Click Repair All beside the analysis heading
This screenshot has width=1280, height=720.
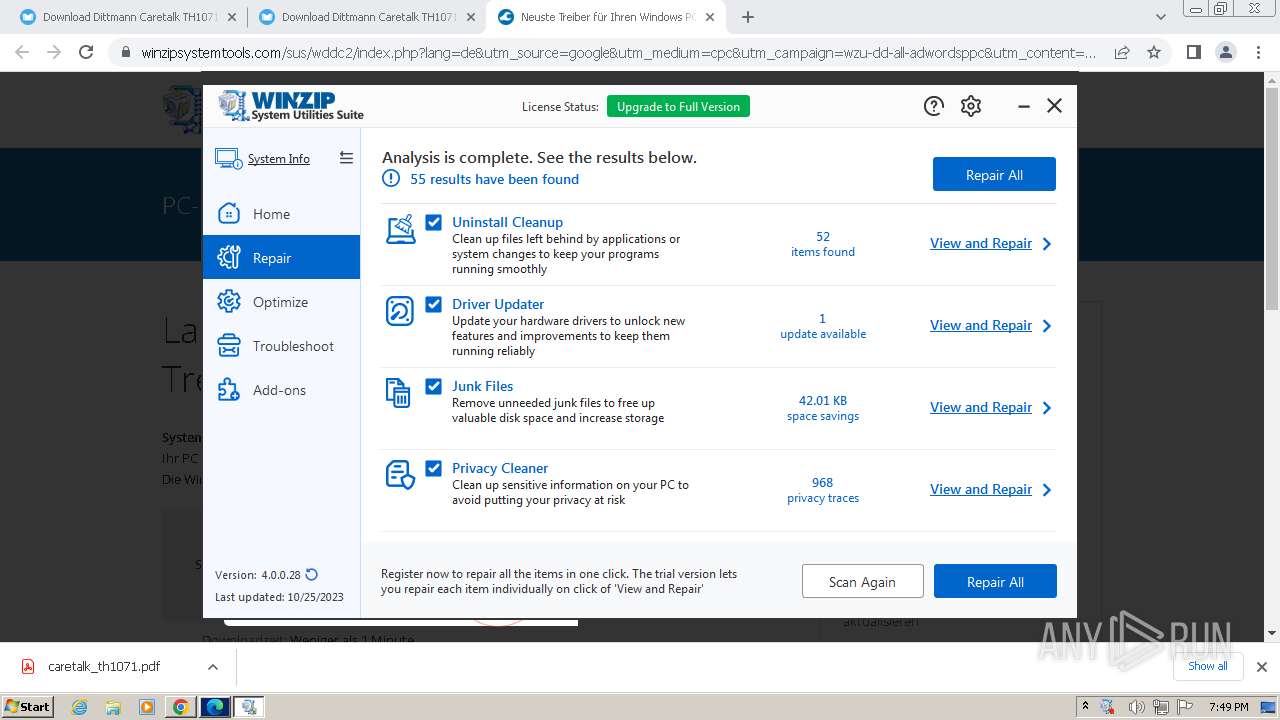pyautogui.click(x=994, y=175)
